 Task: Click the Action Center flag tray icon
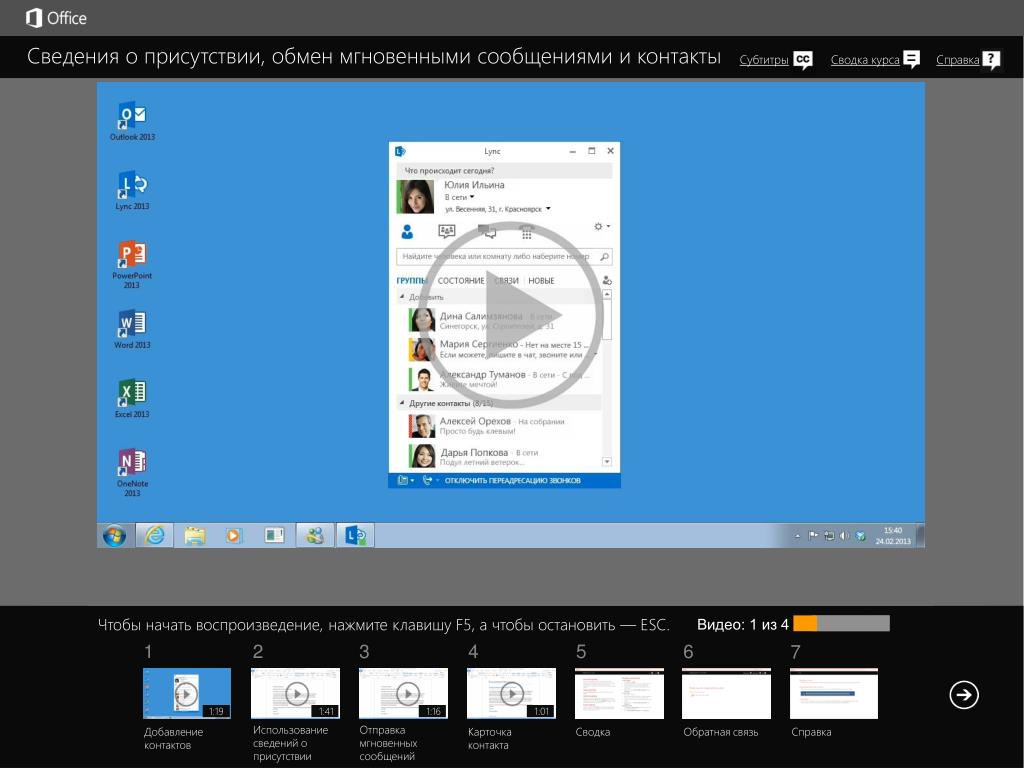(813, 536)
